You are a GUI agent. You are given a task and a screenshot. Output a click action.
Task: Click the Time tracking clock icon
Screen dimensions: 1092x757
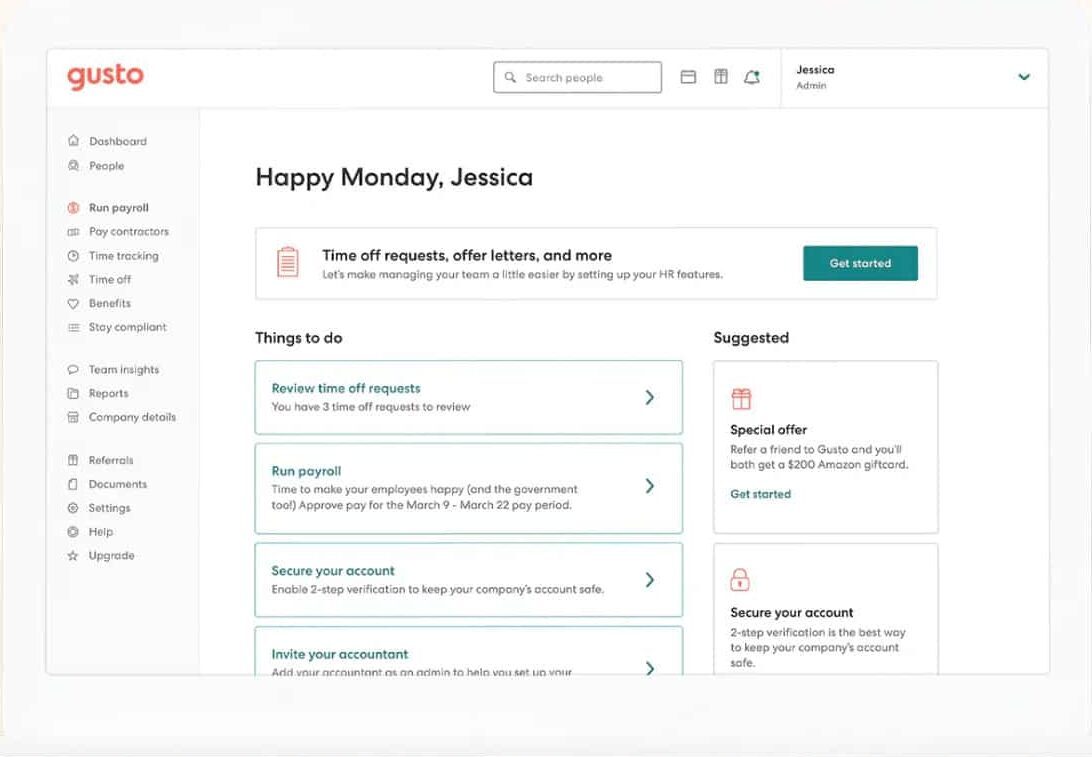(71, 255)
